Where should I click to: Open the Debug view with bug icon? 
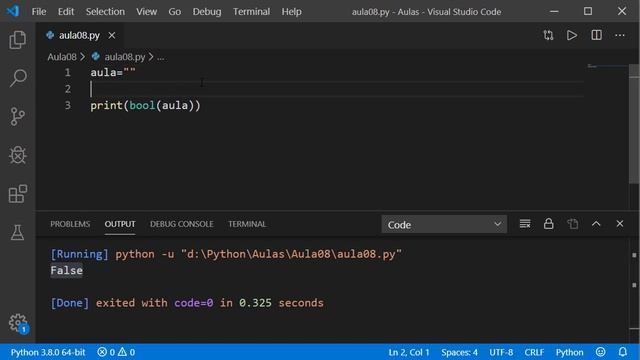(18, 155)
